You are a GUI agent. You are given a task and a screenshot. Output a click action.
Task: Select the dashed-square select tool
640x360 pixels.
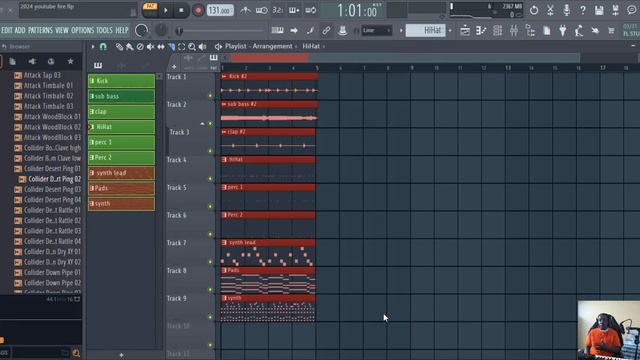coord(182,47)
